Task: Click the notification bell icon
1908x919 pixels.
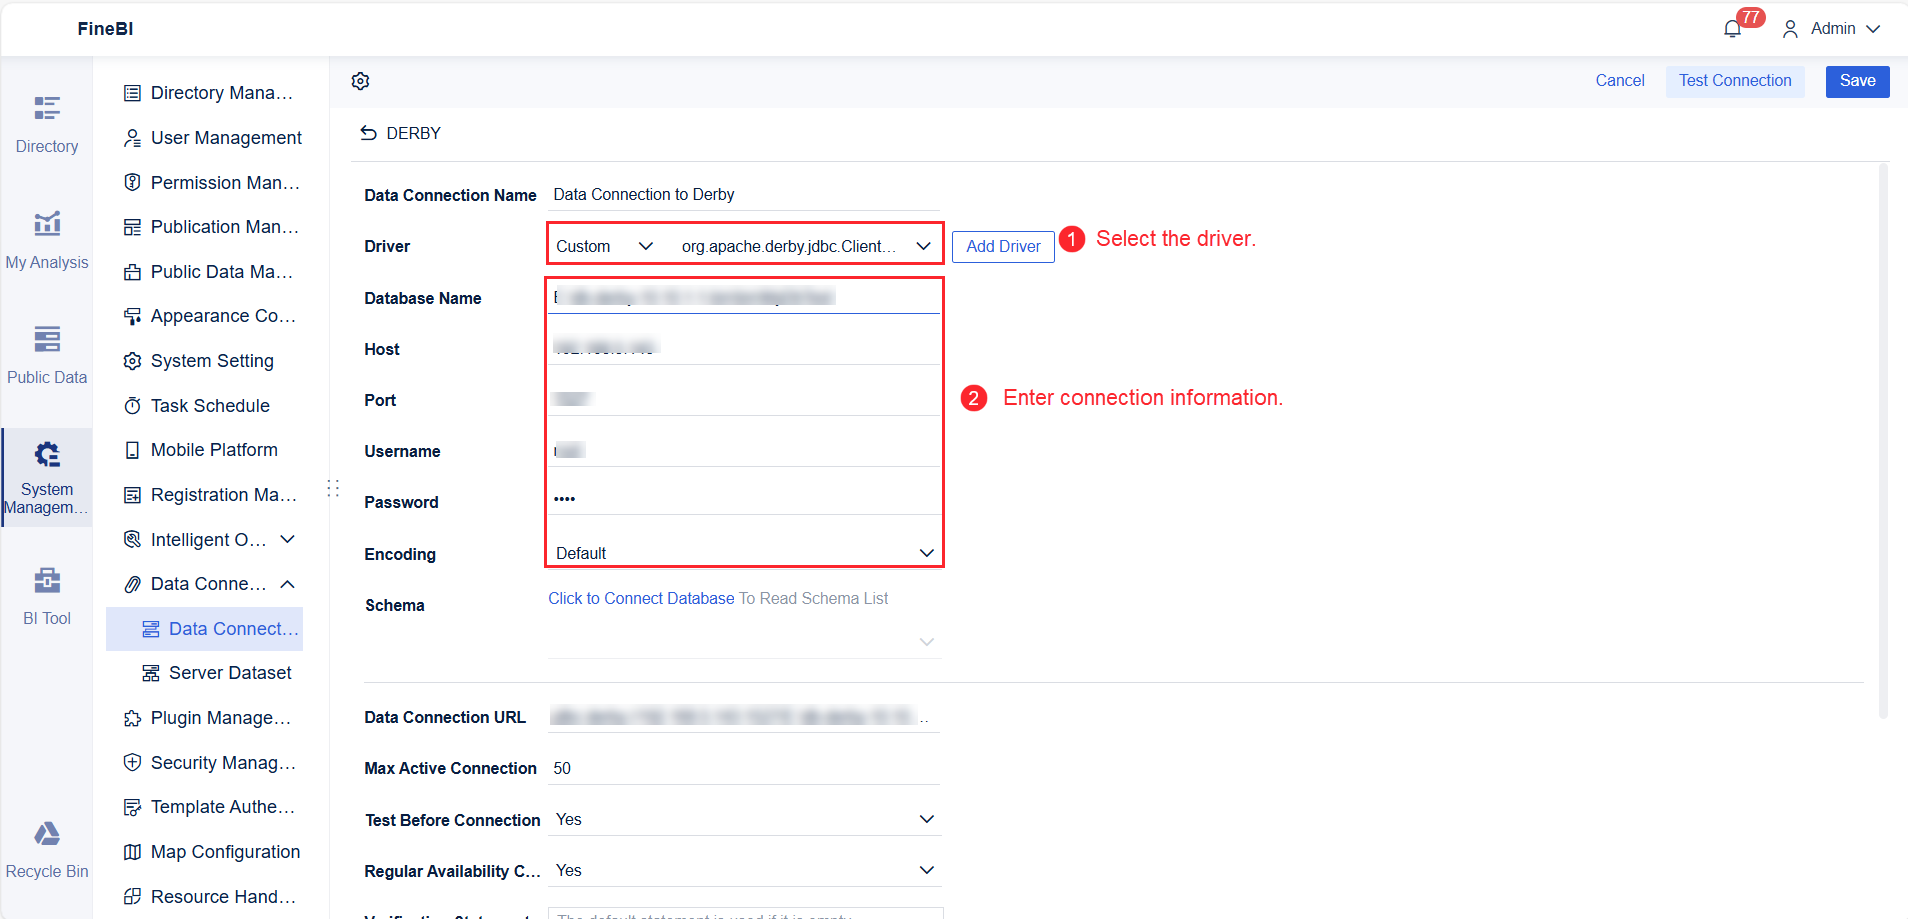Action: (x=1733, y=29)
